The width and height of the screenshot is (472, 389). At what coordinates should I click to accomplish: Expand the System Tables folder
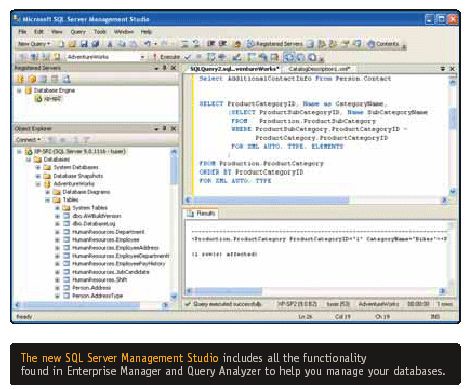tap(57, 208)
